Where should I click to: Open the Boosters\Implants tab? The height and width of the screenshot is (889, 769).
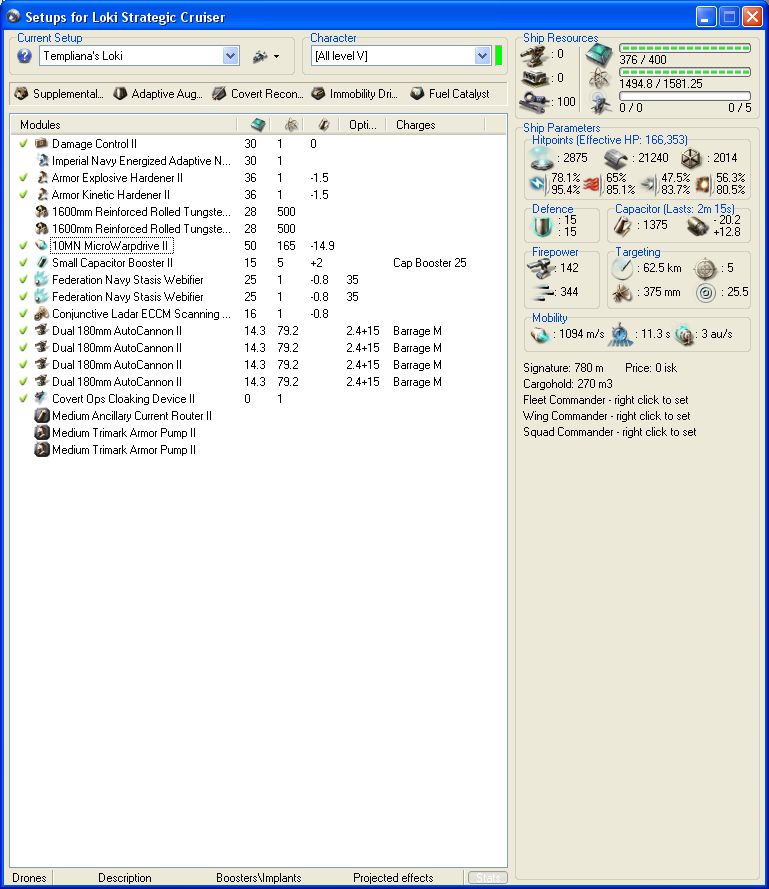[259, 878]
